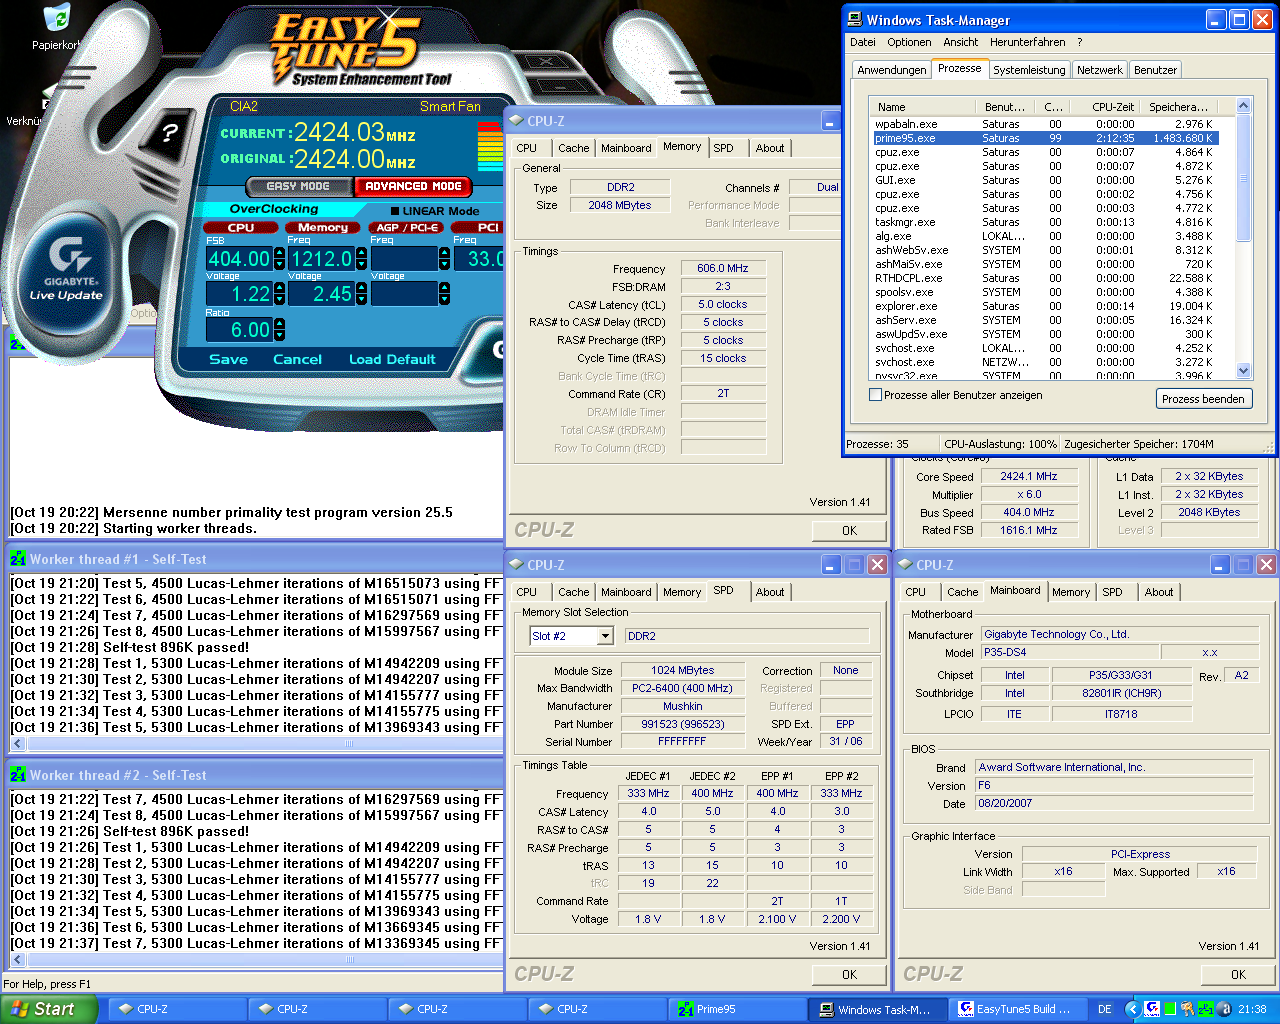Open the Slot #2 memory slot dropdown
The image size is (1280, 1024).
(605, 636)
